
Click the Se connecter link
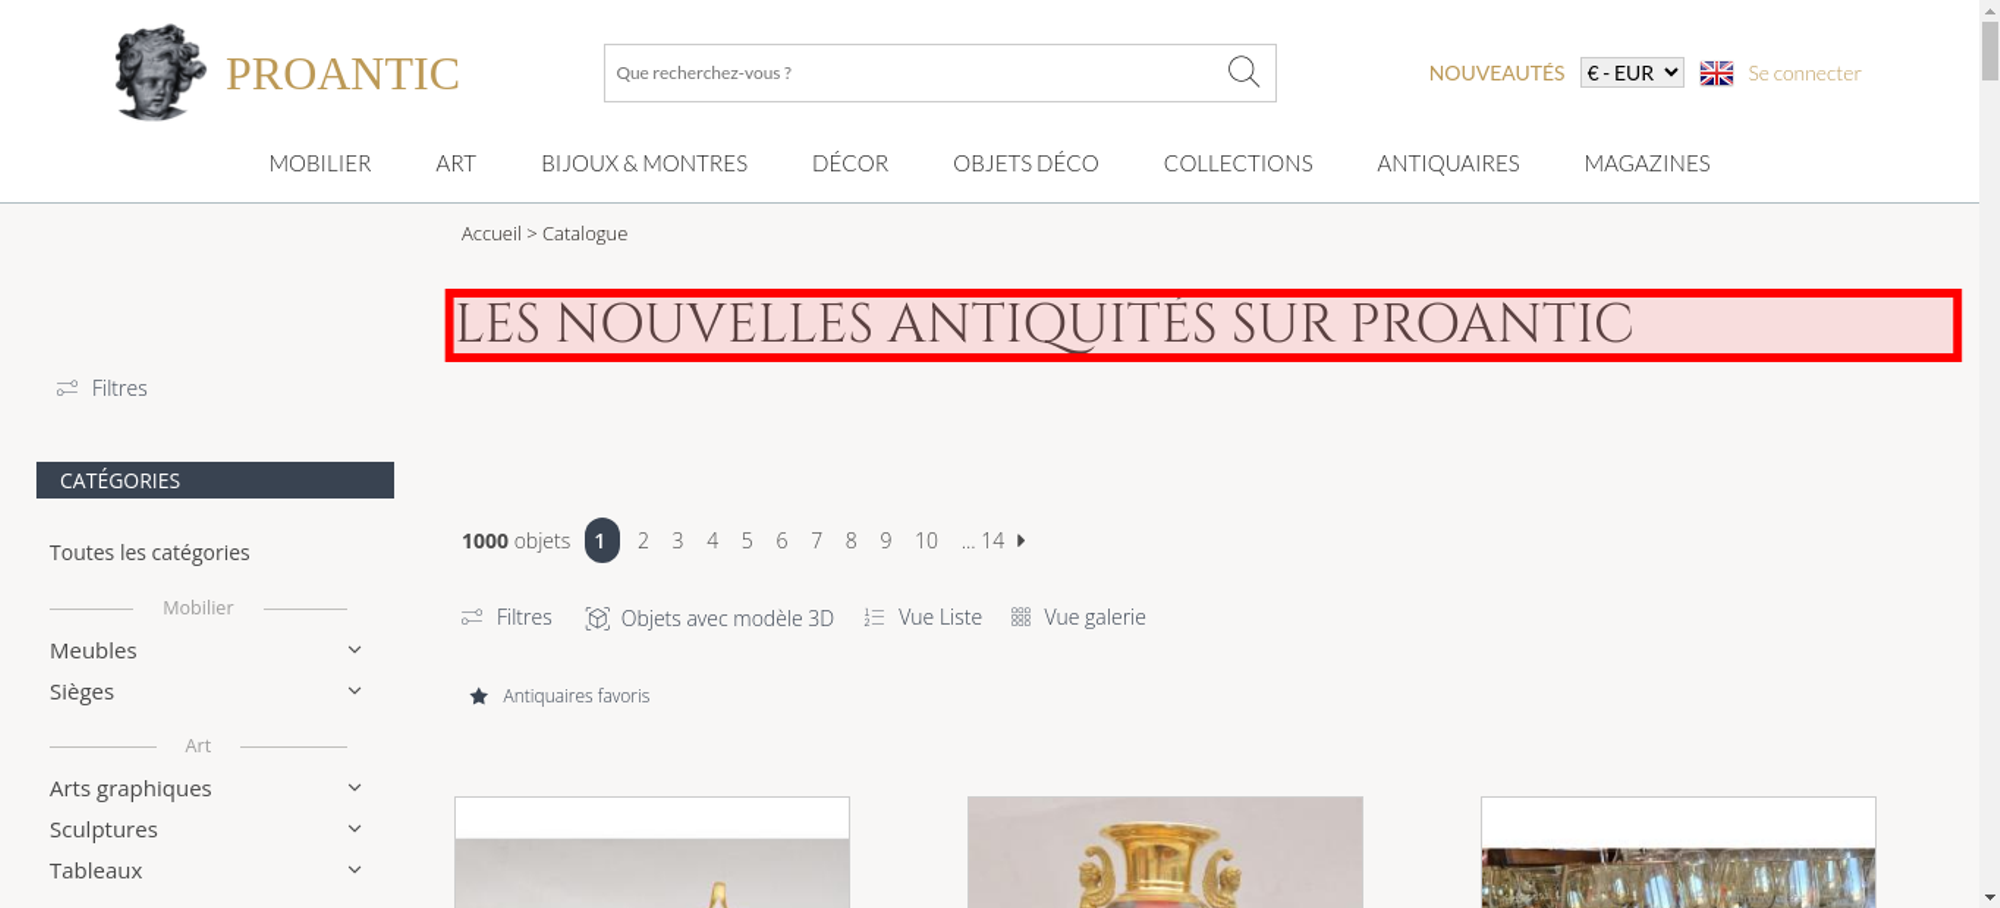click(1804, 73)
